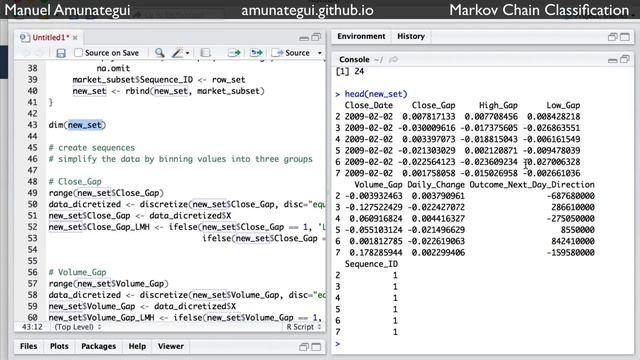The width and height of the screenshot is (640, 360).
Task: Restore the Environment pane size
Action: point(612,37)
